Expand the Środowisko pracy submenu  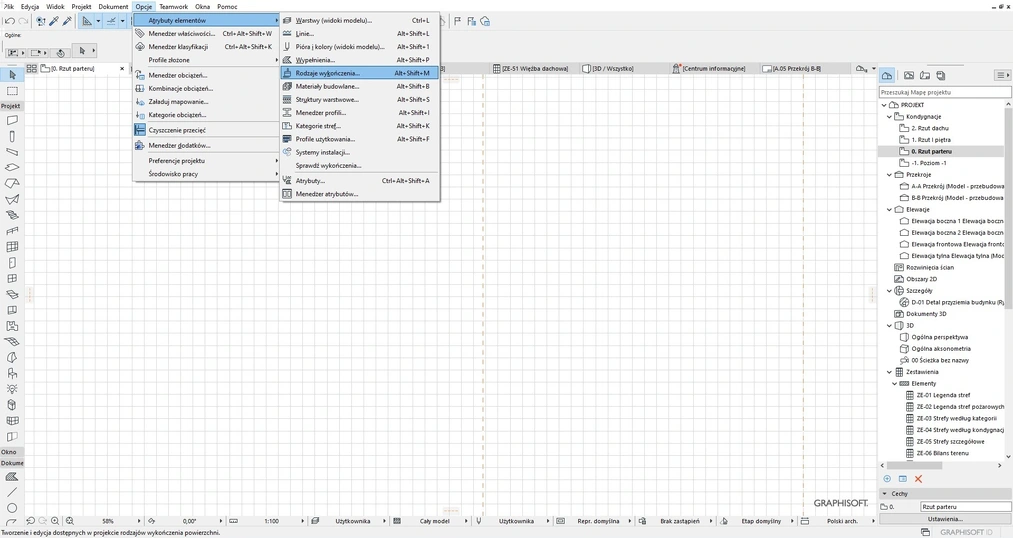coord(173,174)
